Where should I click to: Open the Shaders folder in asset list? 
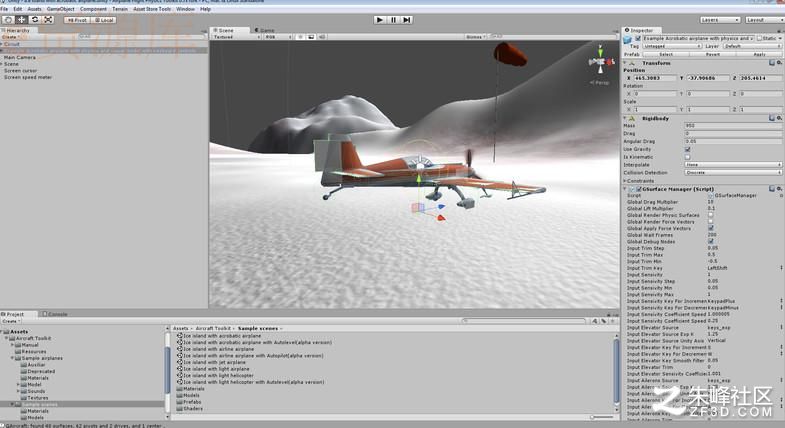point(190,408)
